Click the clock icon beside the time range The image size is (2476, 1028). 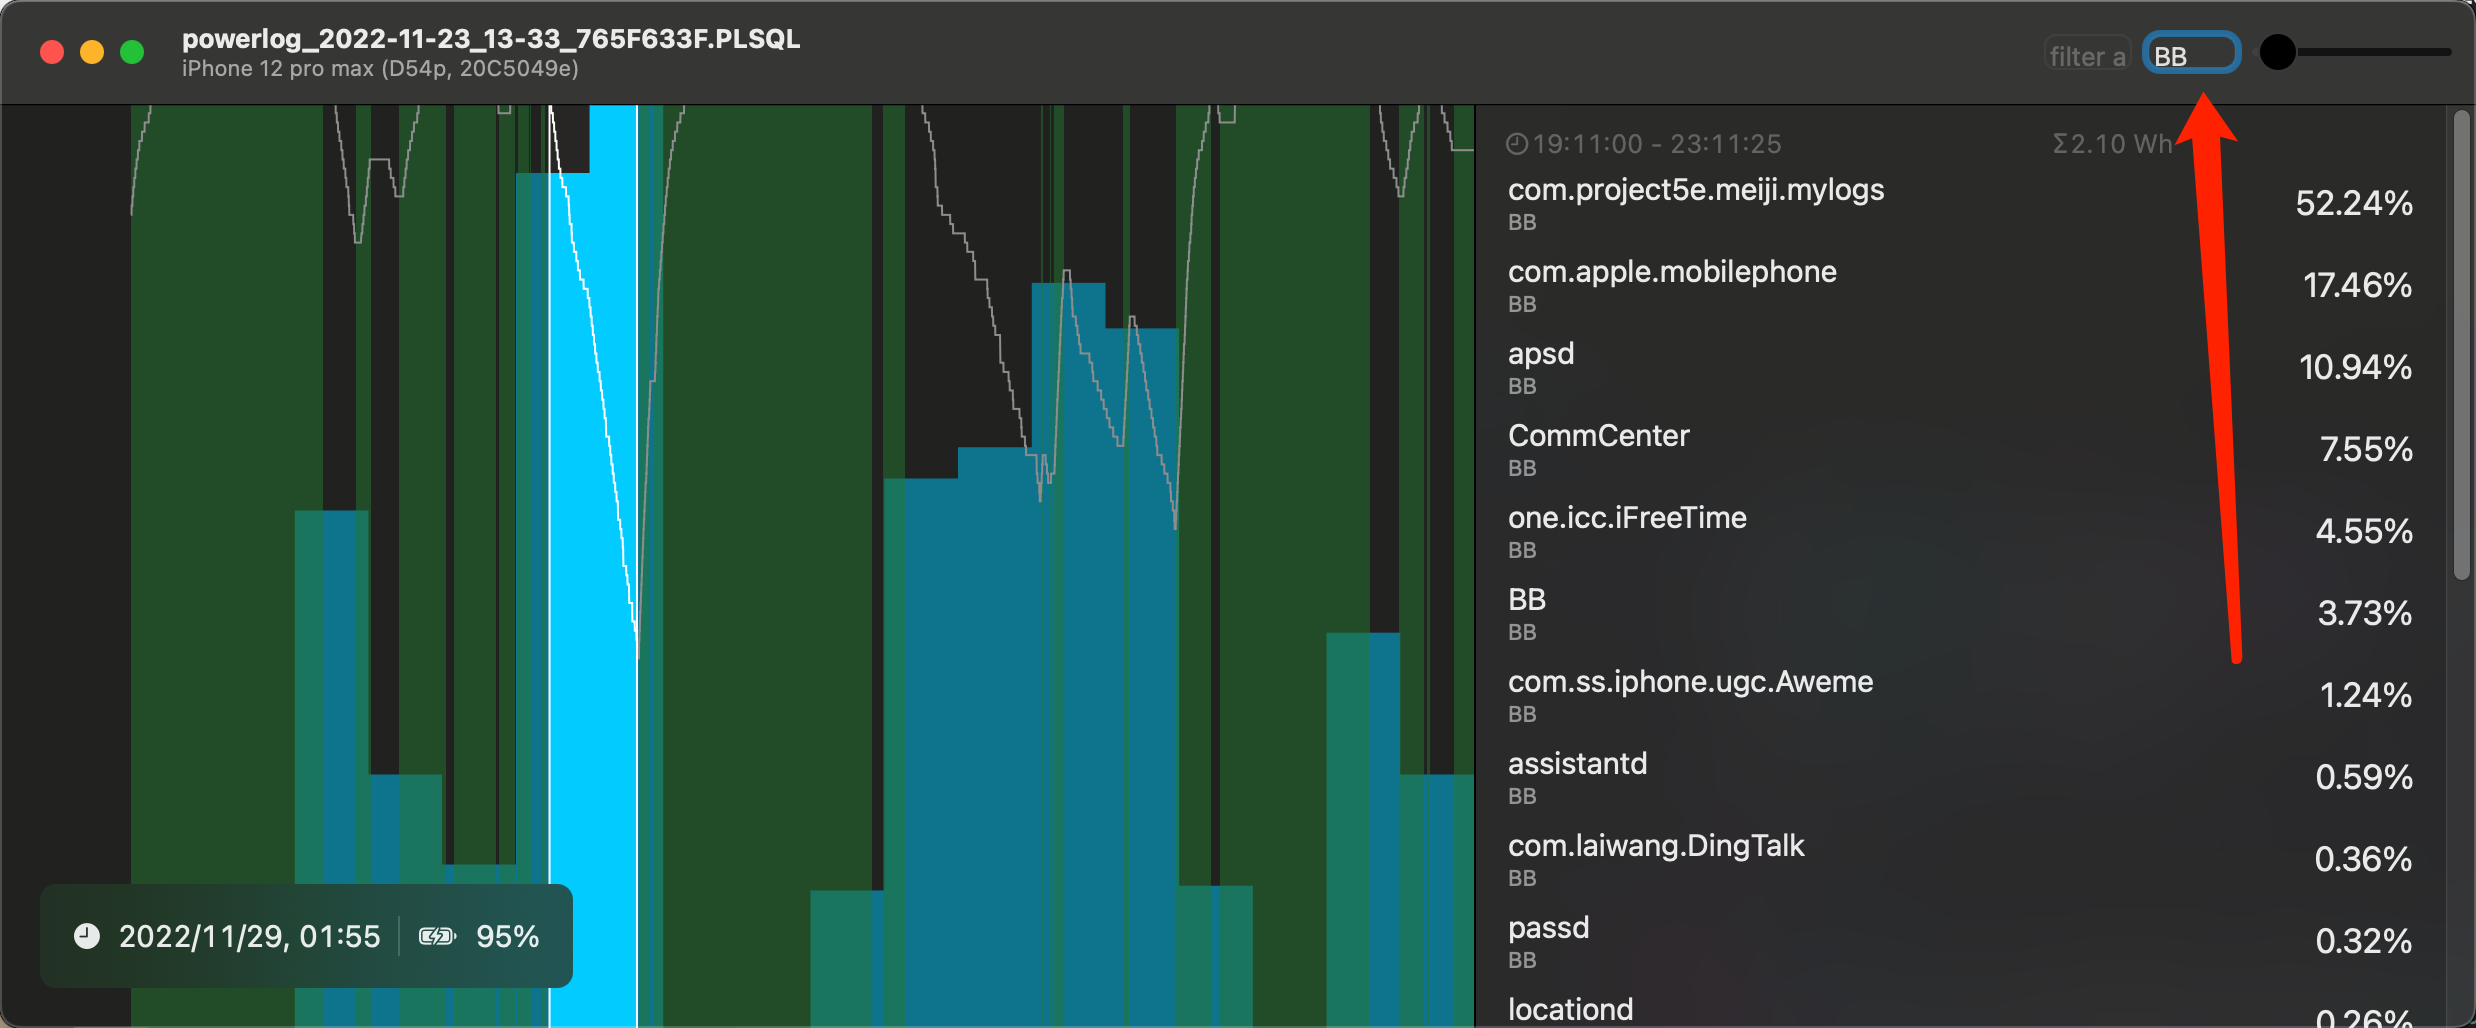[x=1516, y=144]
